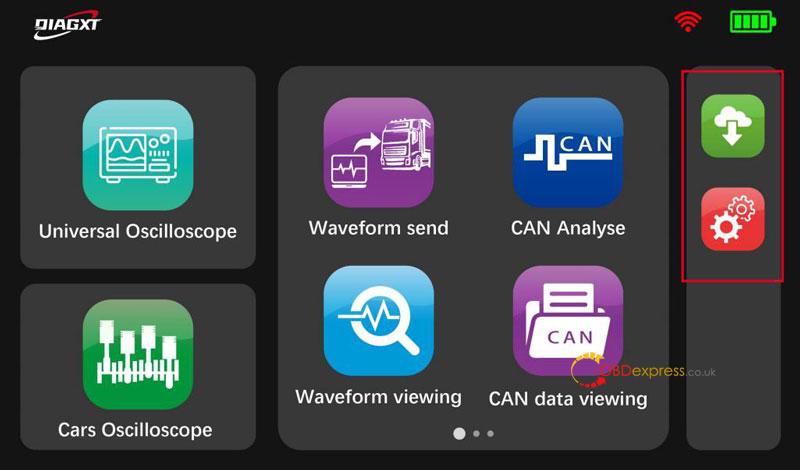
Task: Tap the green battery indicator
Action: (x=753, y=22)
